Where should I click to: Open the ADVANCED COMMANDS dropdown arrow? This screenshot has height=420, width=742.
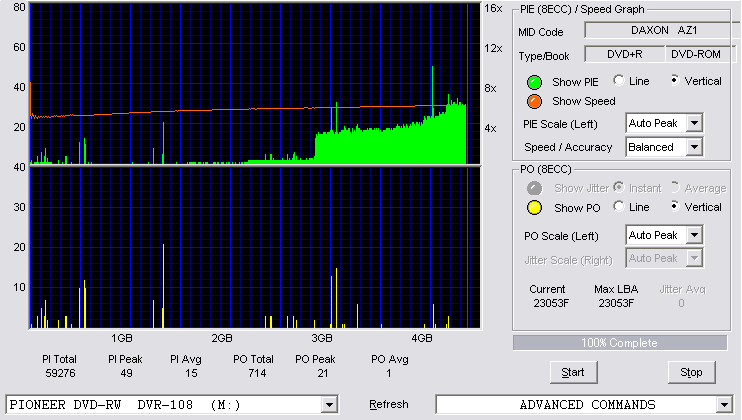pos(724,405)
